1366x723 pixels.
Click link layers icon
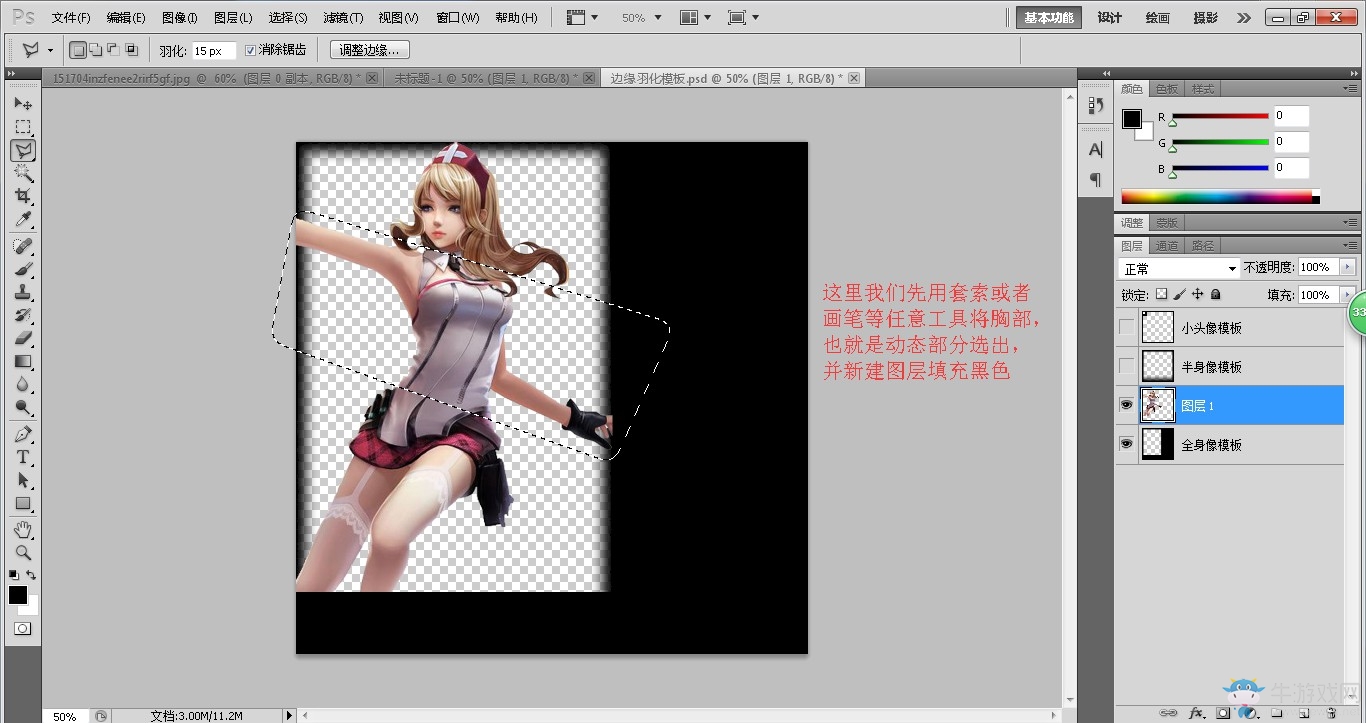tap(1168, 713)
